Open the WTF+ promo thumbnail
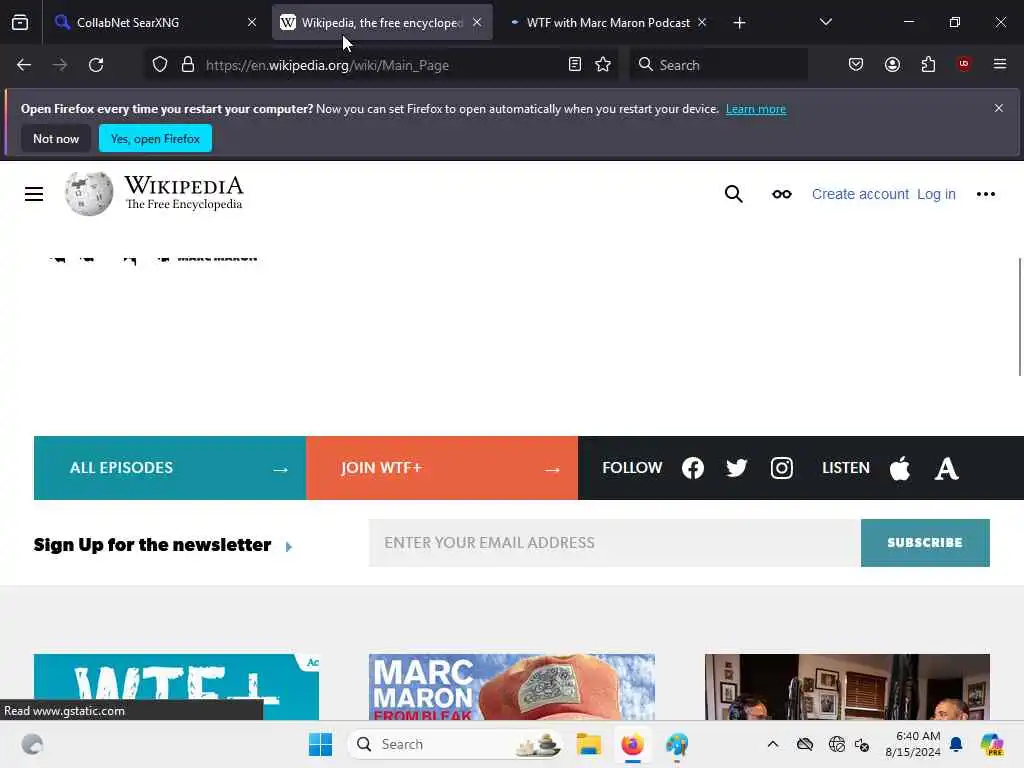The width and height of the screenshot is (1024, 768). pyautogui.click(x=176, y=687)
